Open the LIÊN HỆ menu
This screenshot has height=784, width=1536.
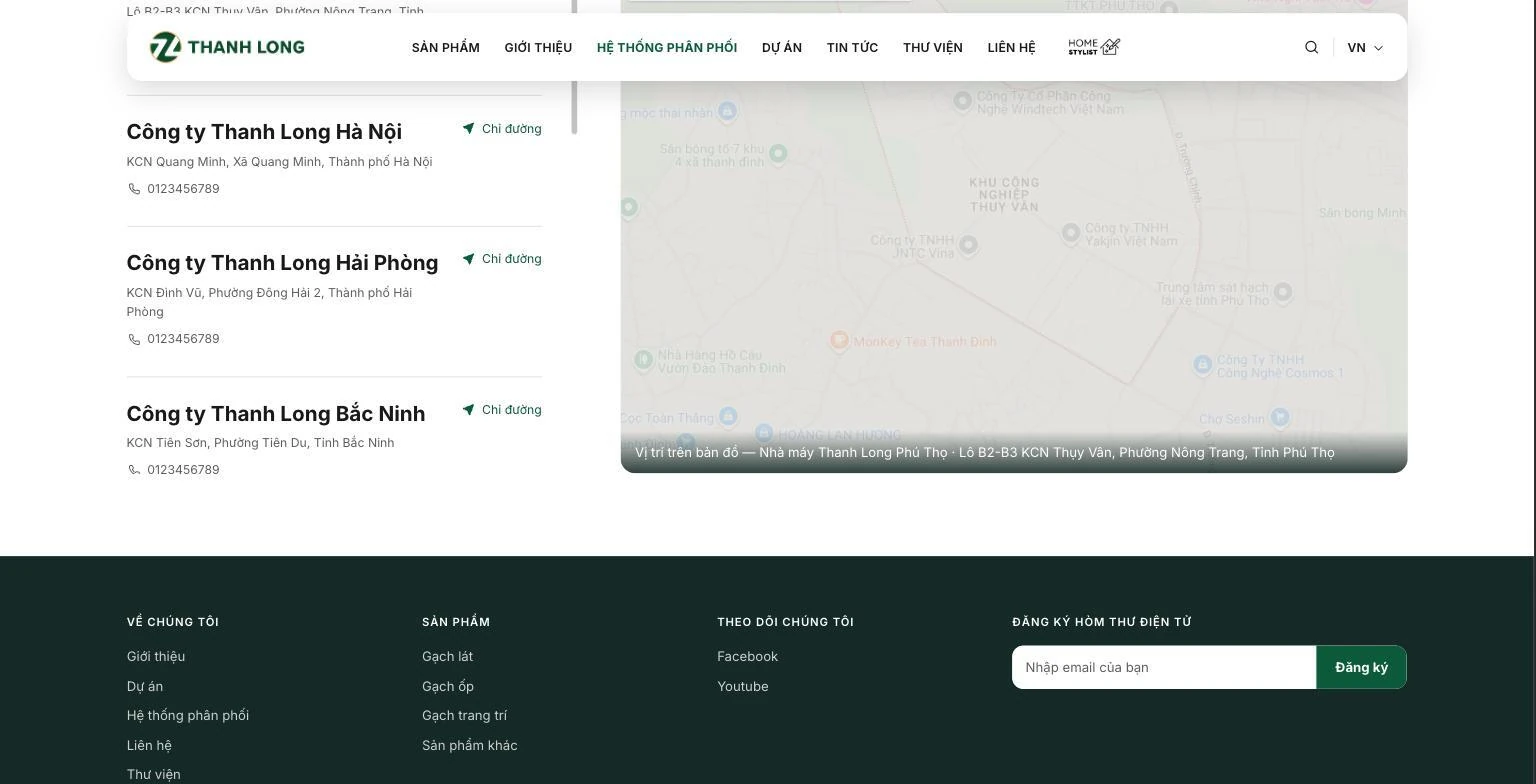(1011, 47)
